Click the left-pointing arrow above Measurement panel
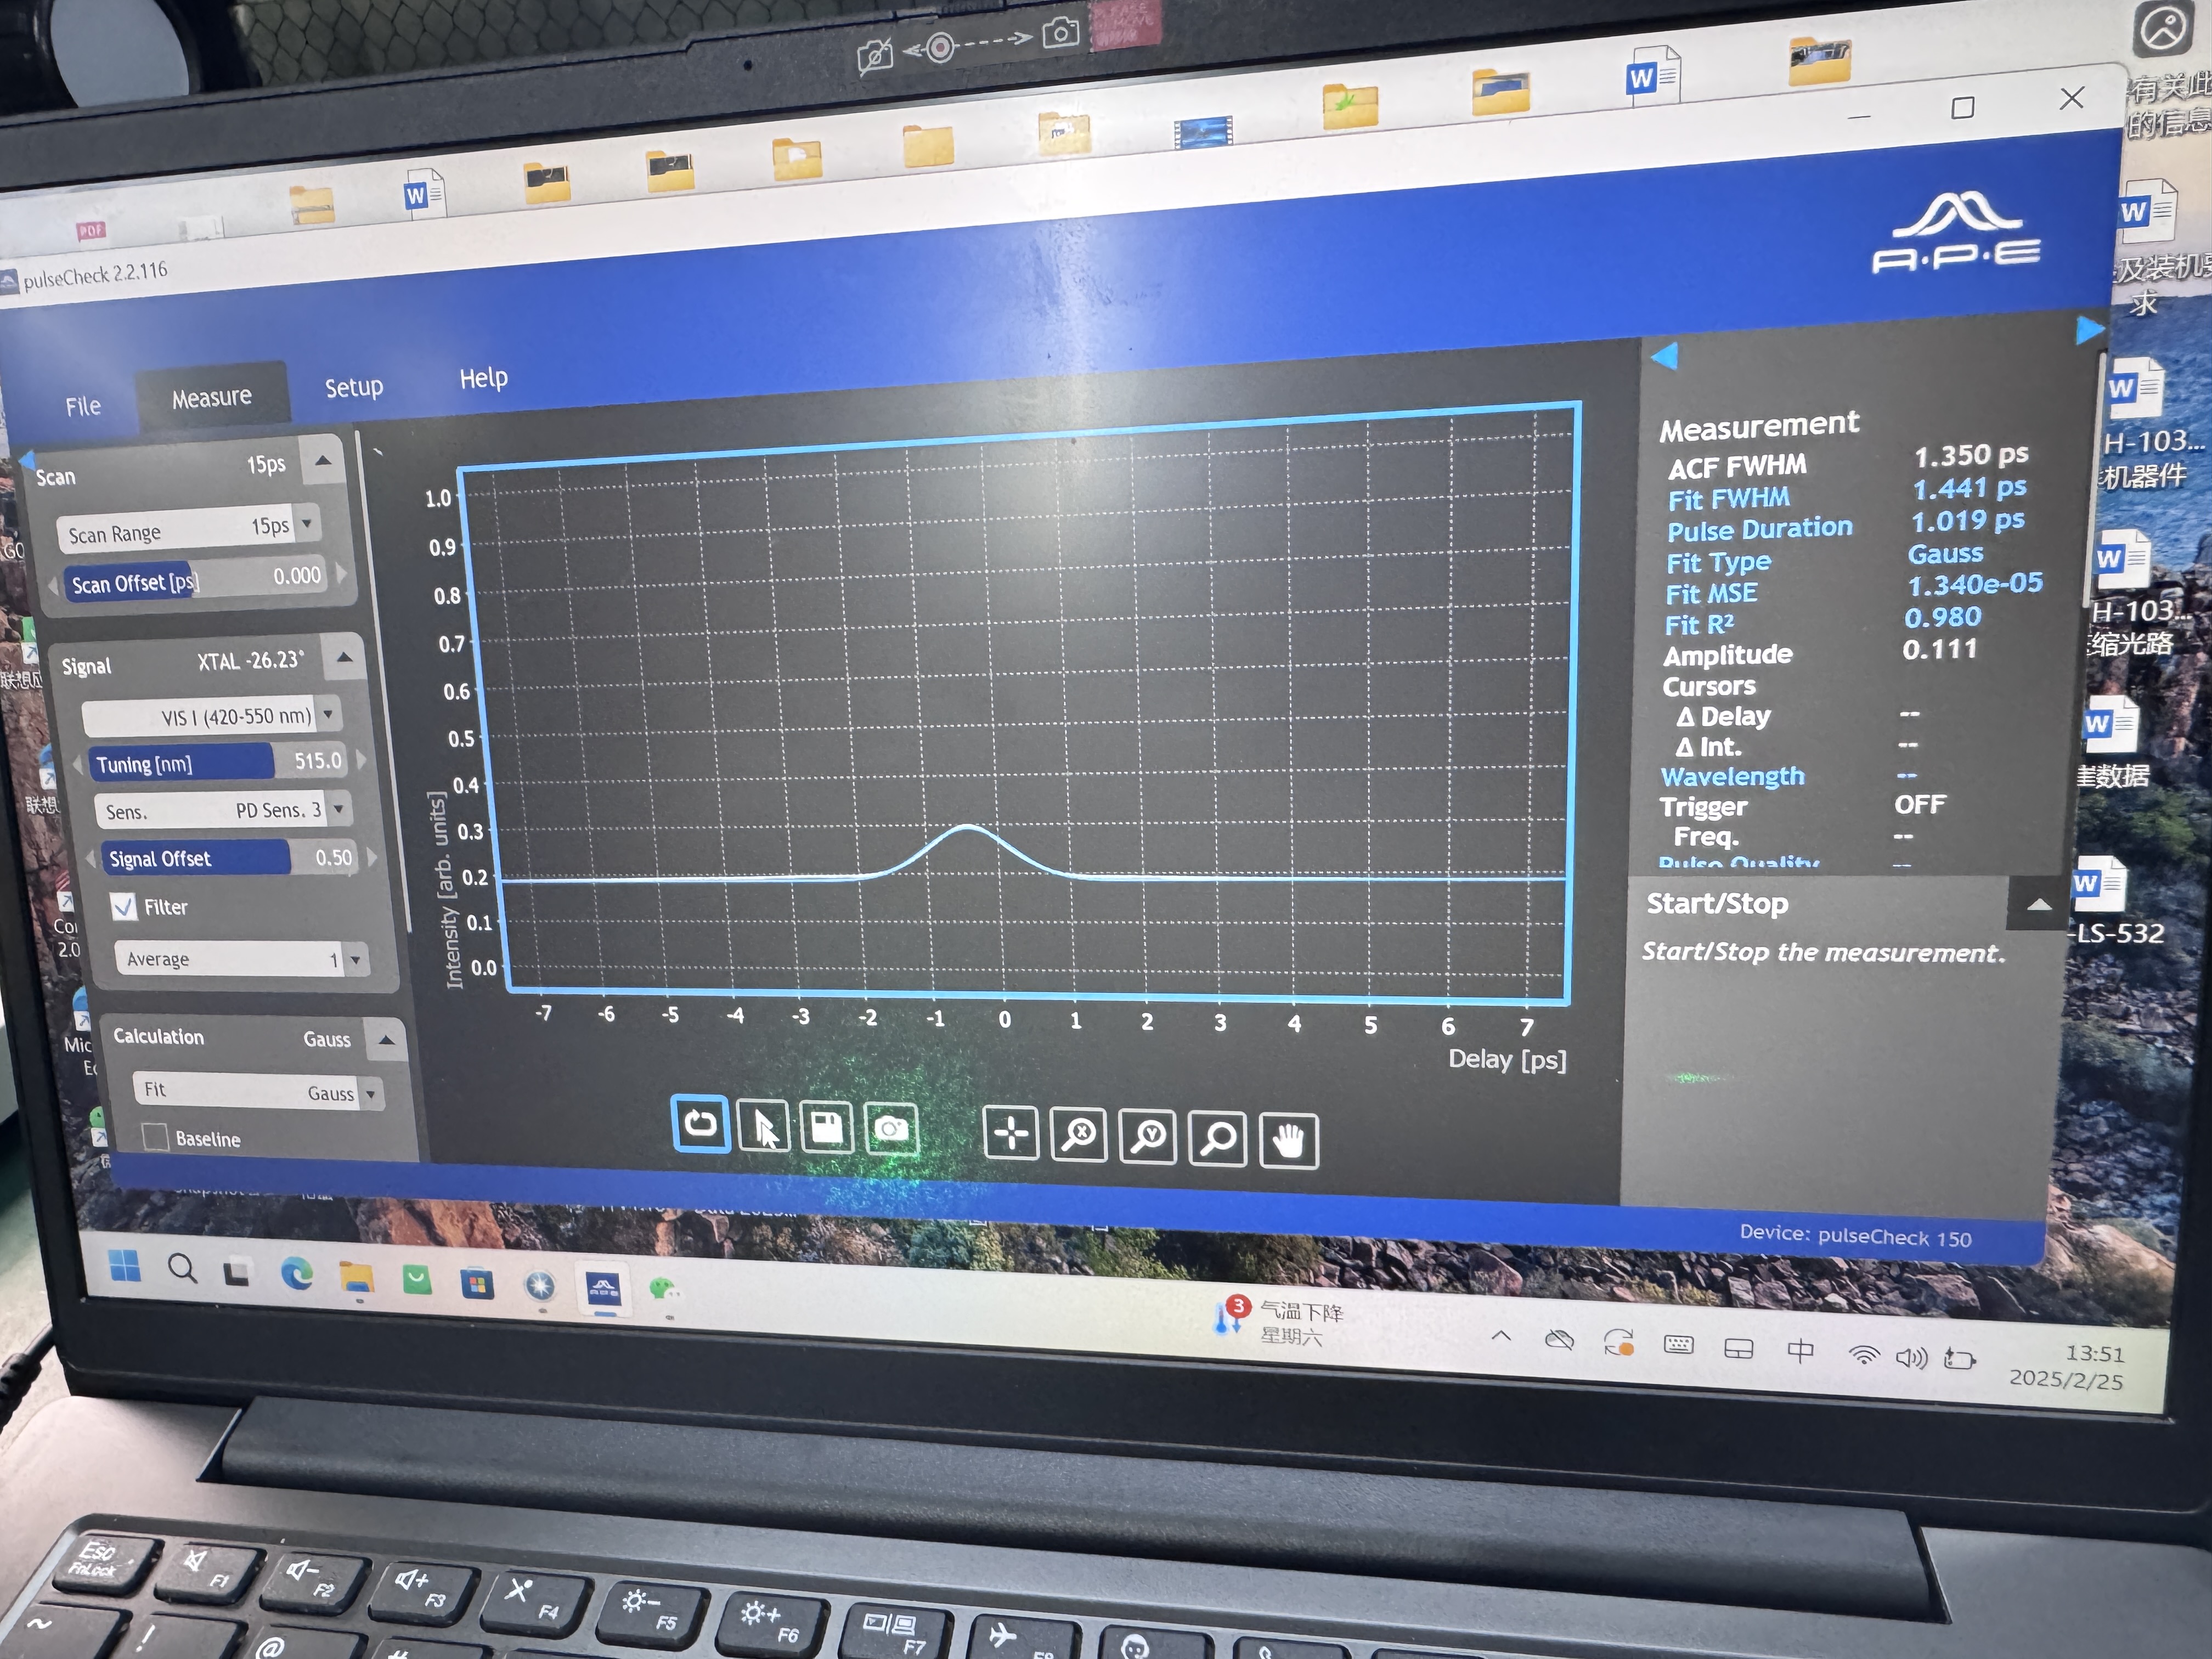2212x1659 pixels. coord(1664,356)
